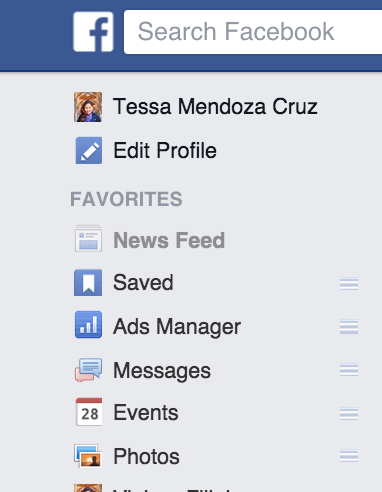Select News Feed in Favorites
The height and width of the screenshot is (492, 382).
169,240
